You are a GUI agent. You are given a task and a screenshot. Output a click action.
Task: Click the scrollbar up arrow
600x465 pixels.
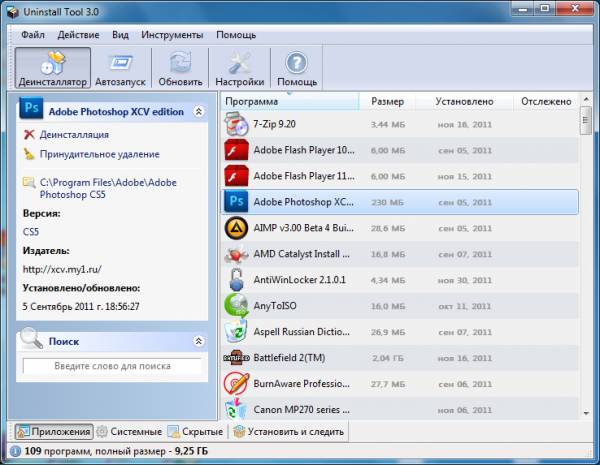click(x=586, y=100)
